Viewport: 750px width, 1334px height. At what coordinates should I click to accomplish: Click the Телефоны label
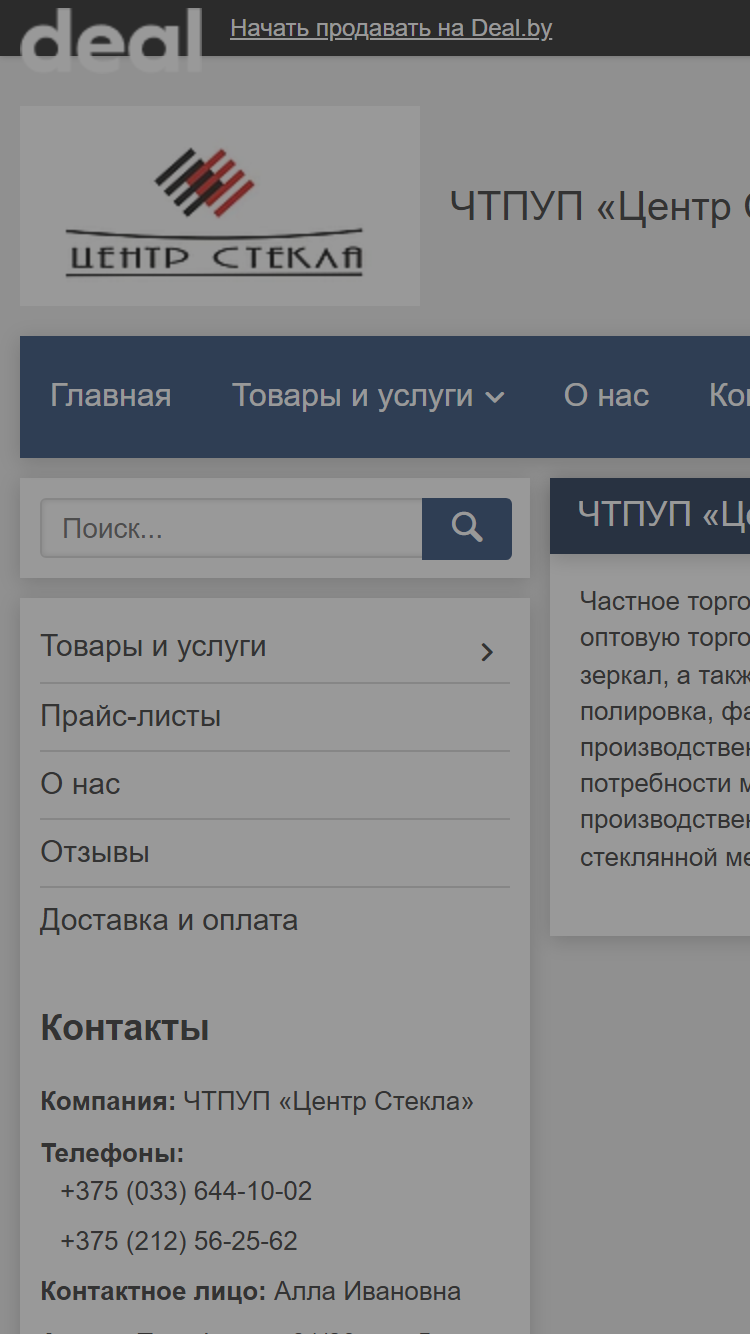pos(113,1153)
